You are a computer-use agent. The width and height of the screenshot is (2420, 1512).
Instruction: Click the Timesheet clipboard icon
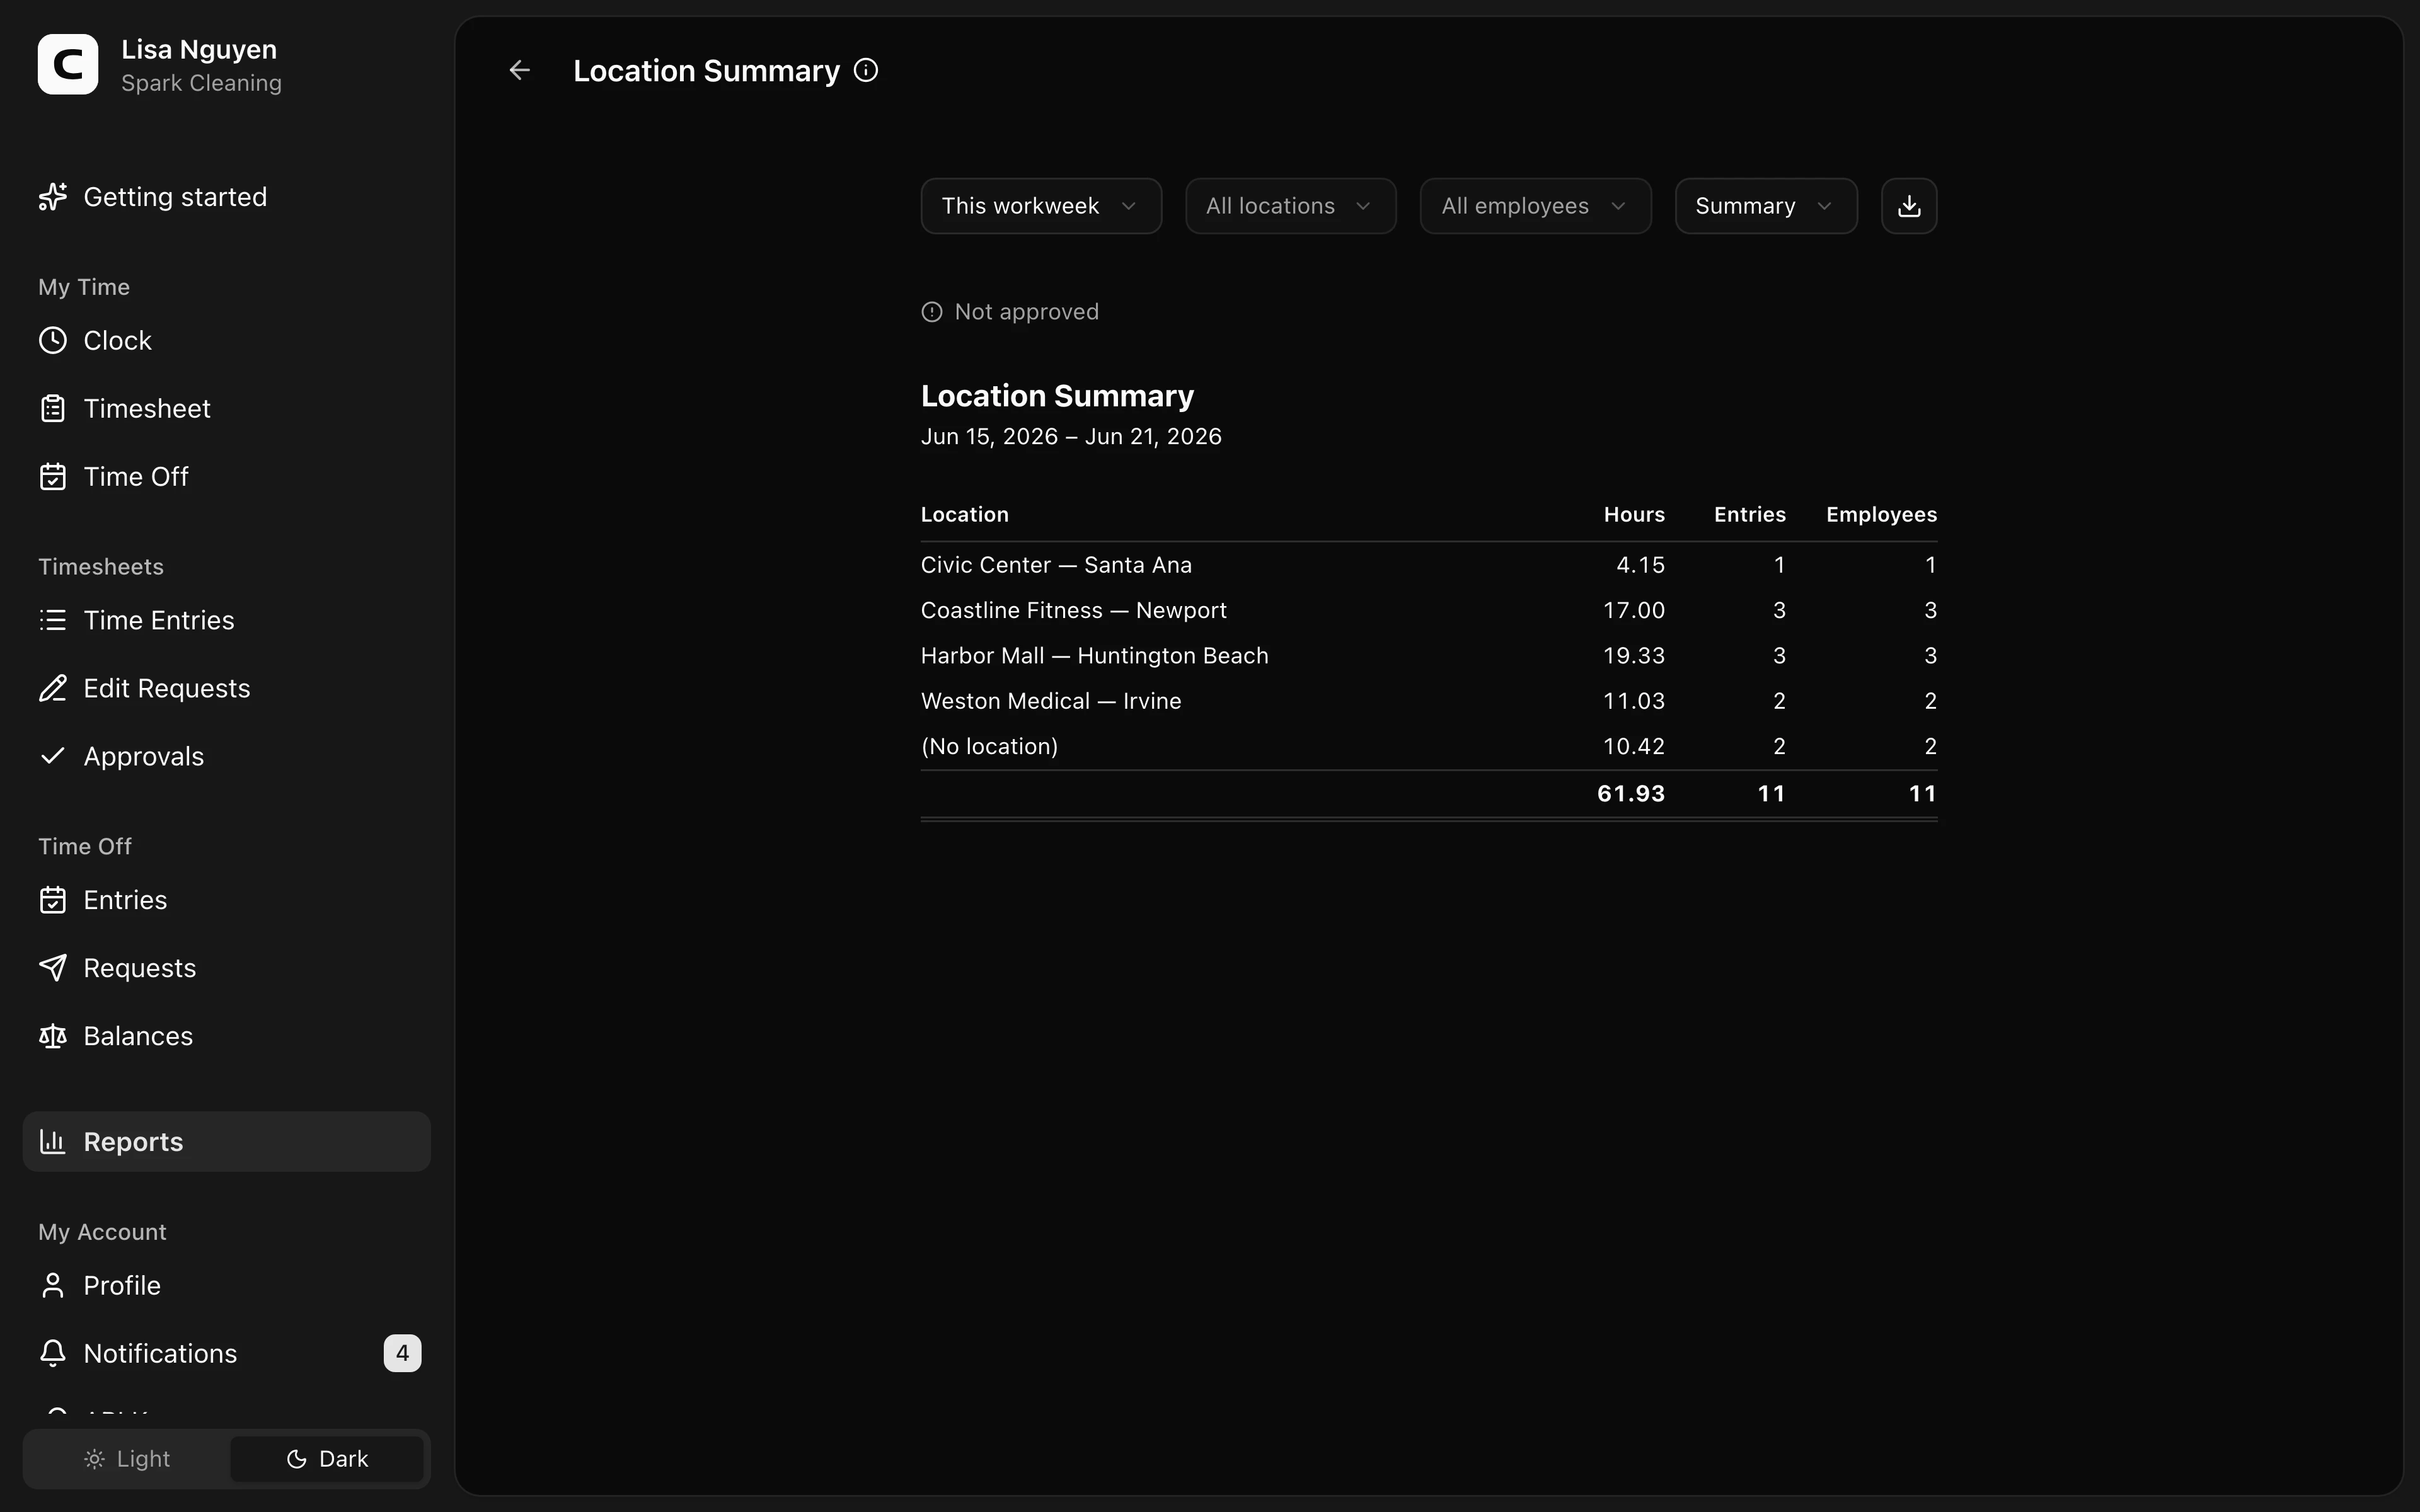pos(53,408)
